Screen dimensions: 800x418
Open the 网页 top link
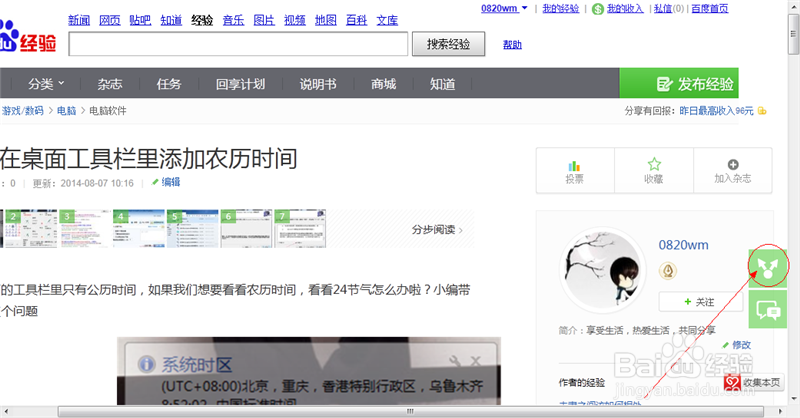[110, 20]
